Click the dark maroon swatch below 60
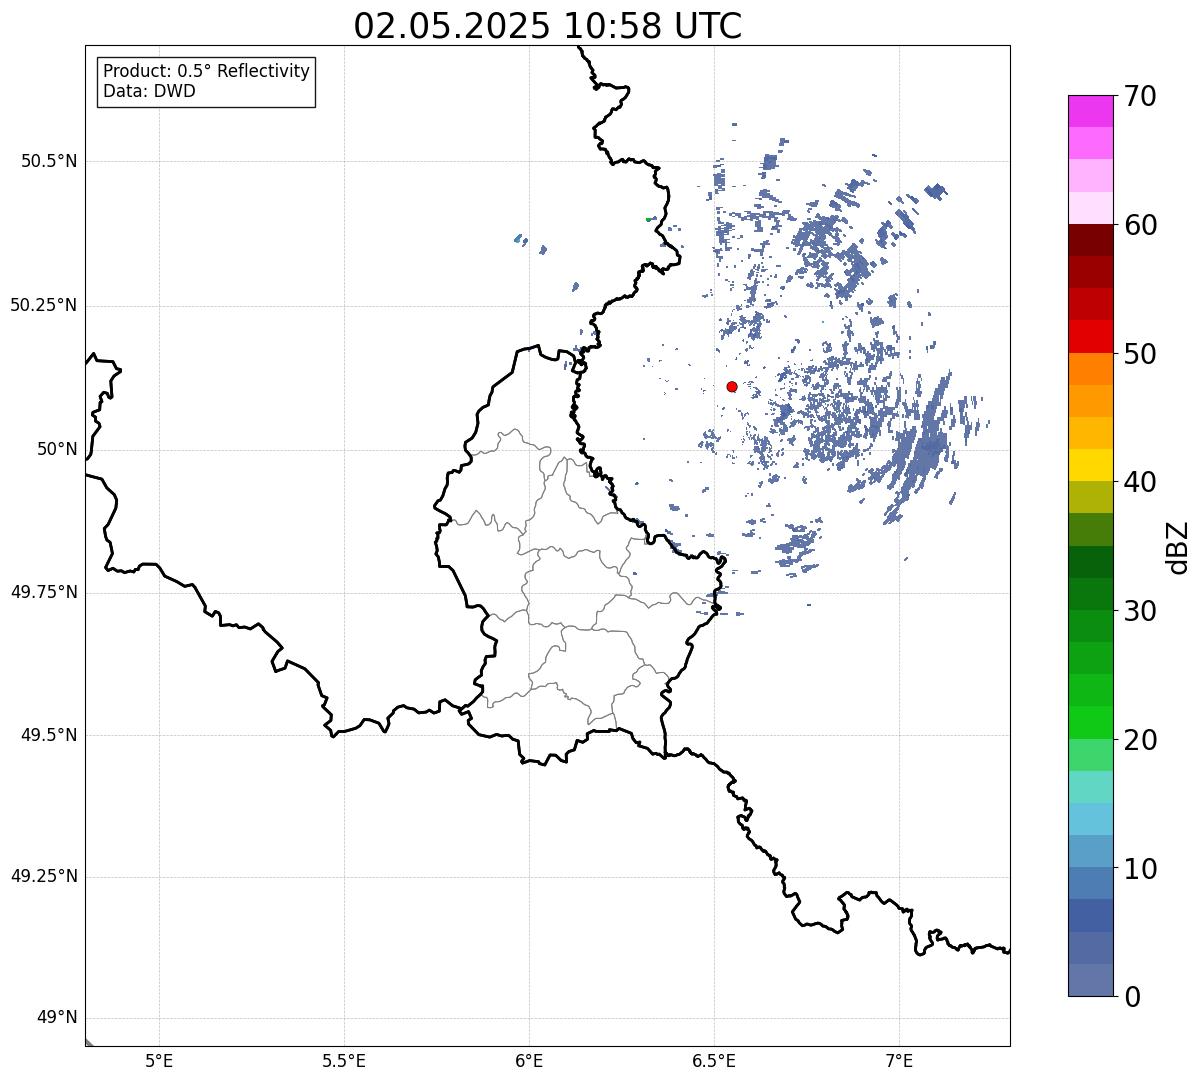 point(1091,240)
